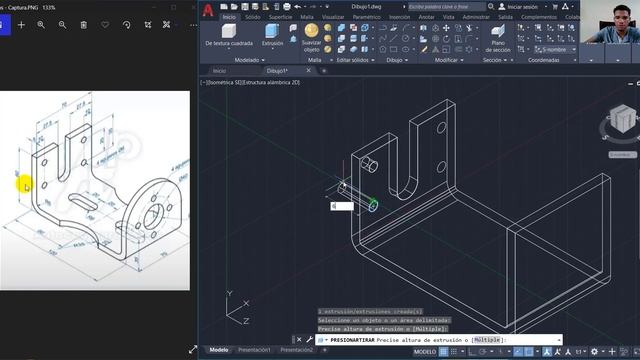Screen dimensions: 640x360
Task: Toggle snap mode dotted-grid status button
Action: (454, 352)
